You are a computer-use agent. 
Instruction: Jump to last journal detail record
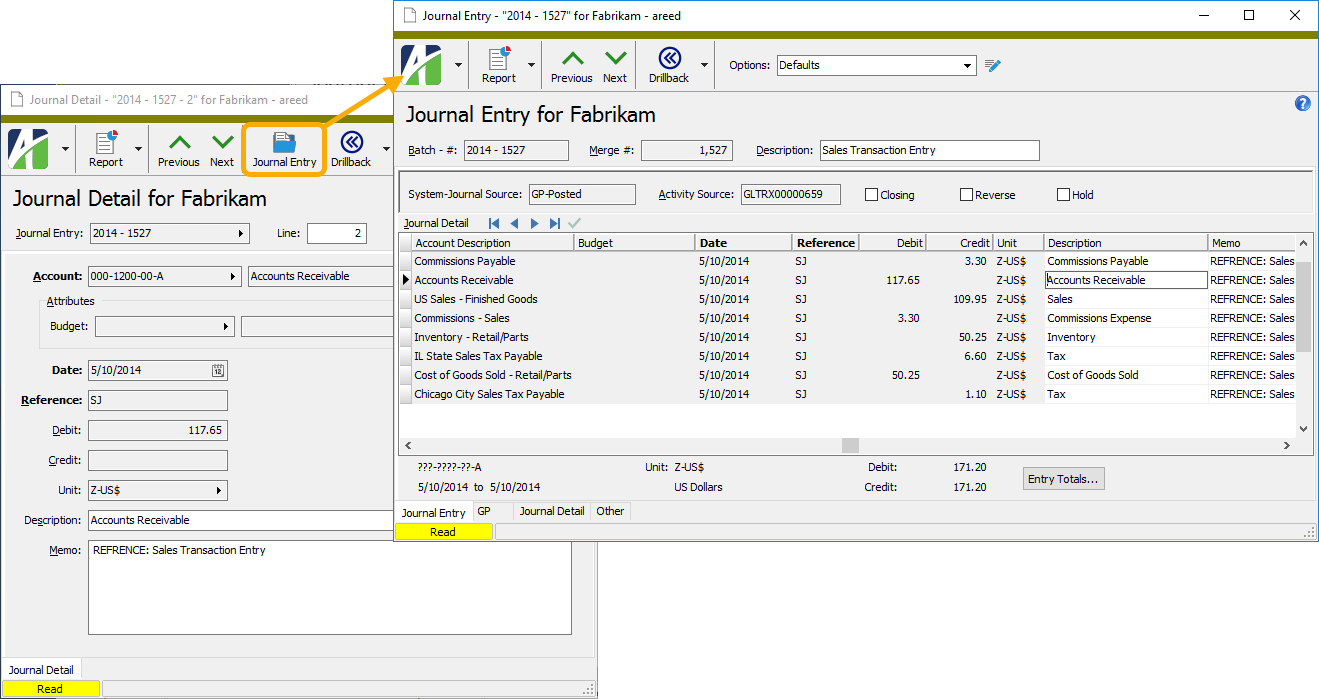(554, 224)
